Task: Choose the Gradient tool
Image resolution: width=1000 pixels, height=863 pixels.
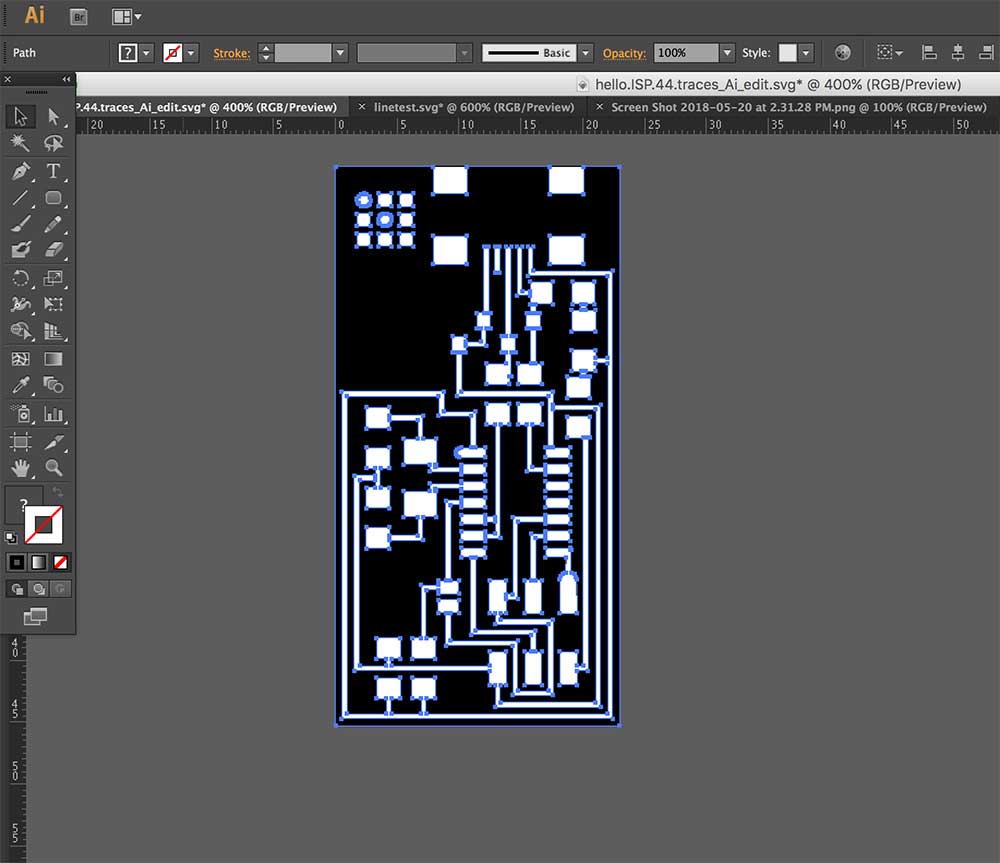Action: click(x=54, y=359)
